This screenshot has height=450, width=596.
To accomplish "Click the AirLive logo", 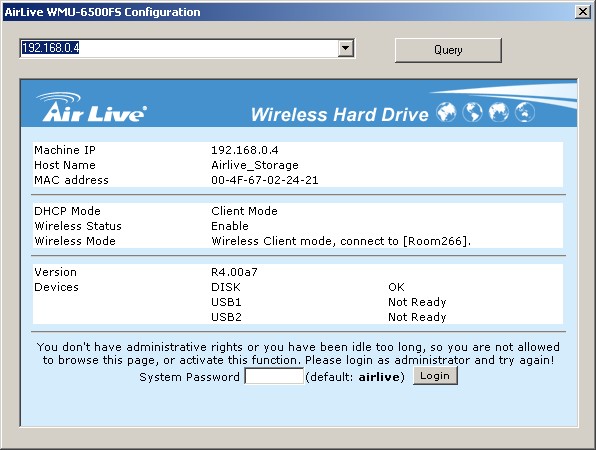I will [92, 108].
